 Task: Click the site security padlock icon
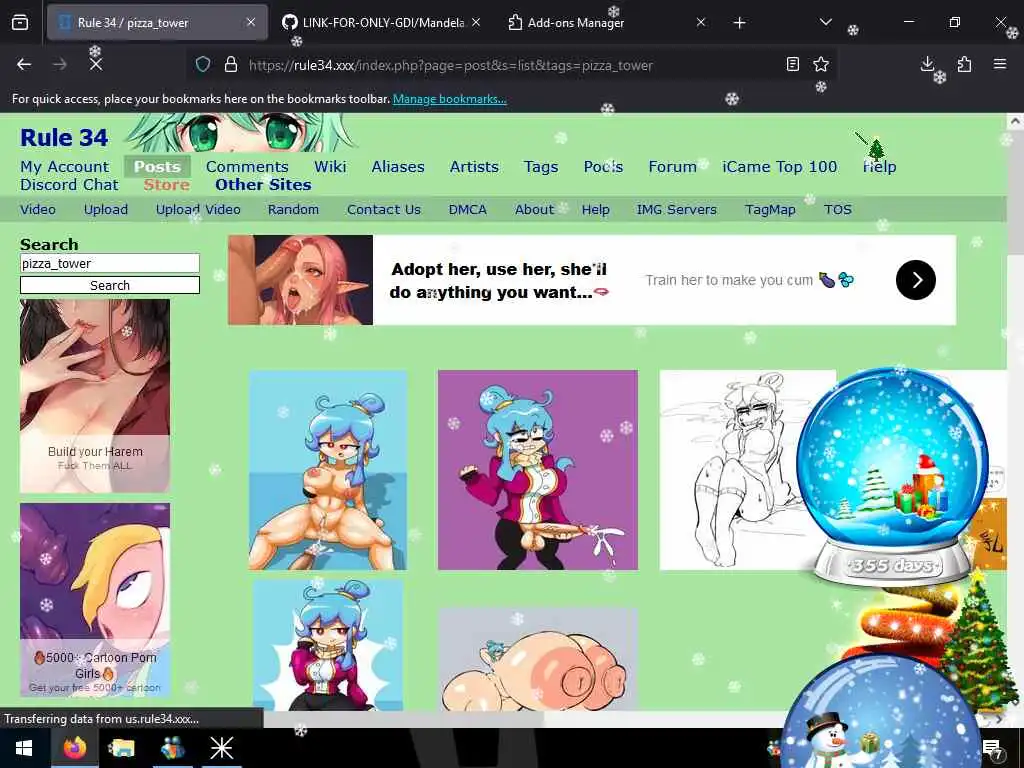pyautogui.click(x=230, y=64)
